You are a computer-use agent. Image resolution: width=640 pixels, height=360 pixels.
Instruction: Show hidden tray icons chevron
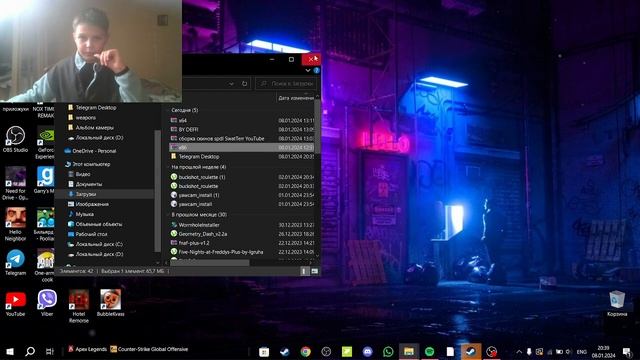coord(519,351)
